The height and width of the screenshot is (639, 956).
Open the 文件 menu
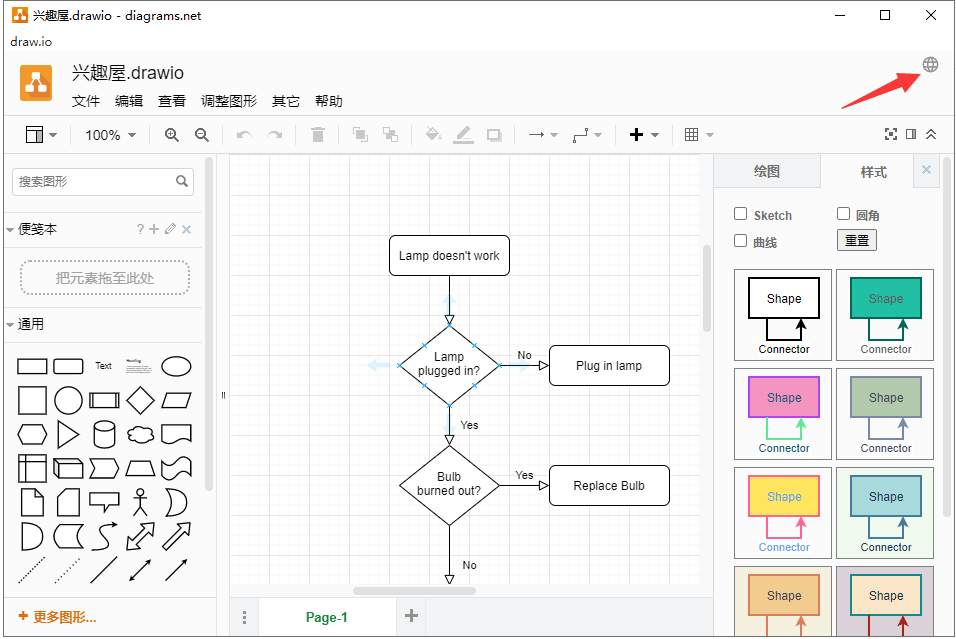coord(86,101)
